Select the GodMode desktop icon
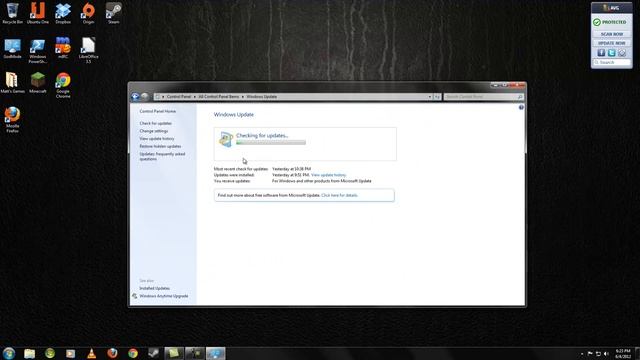The height and width of the screenshot is (360, 640). (x=13, y=48)
